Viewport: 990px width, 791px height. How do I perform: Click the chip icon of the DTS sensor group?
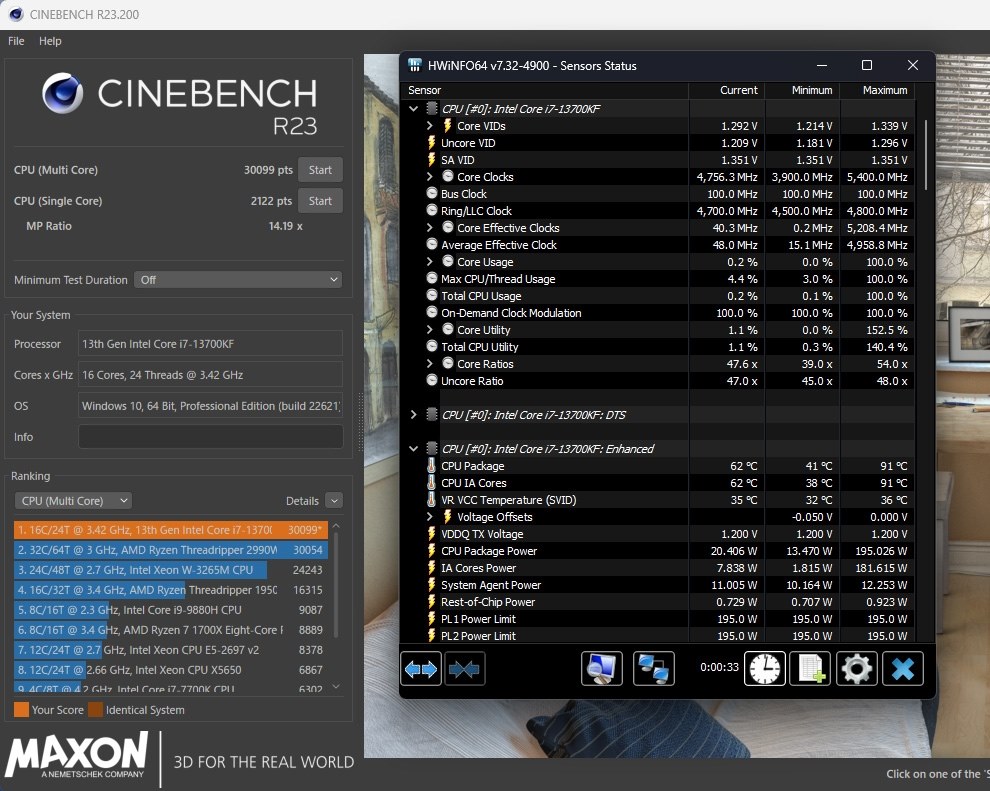click(432, 415)
